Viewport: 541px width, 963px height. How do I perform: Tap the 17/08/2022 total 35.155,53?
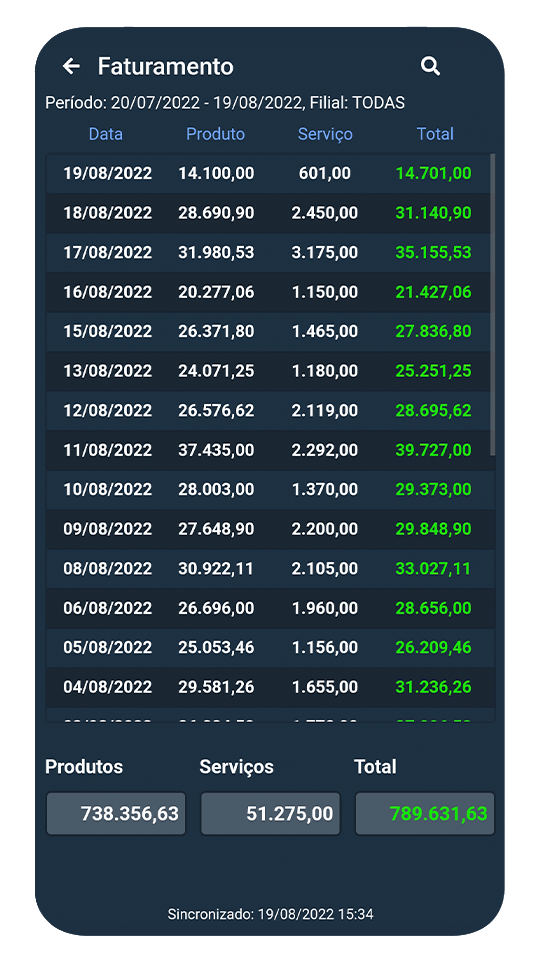434,252
